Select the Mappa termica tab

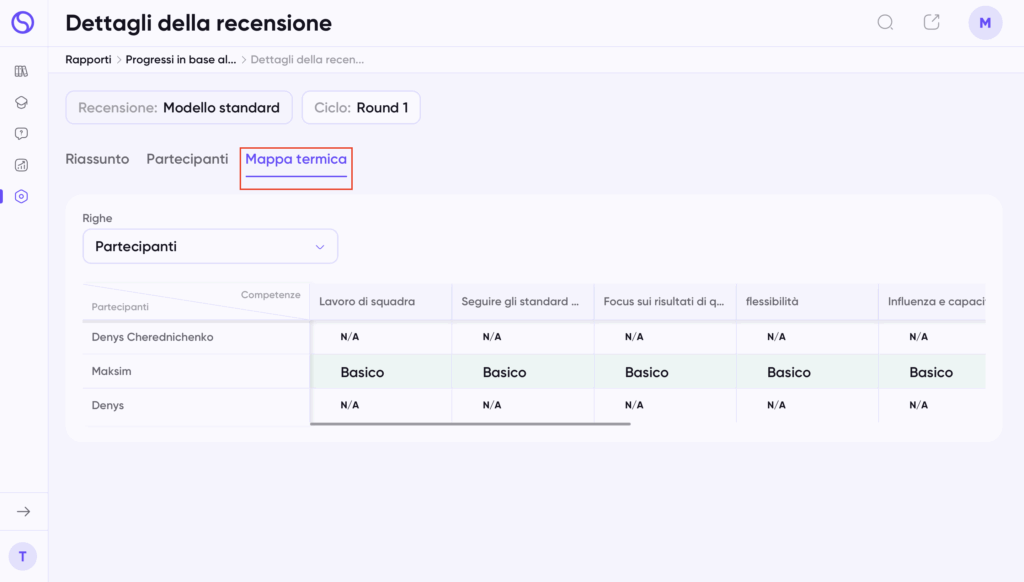pyautogui.click(x=296, y=159)
